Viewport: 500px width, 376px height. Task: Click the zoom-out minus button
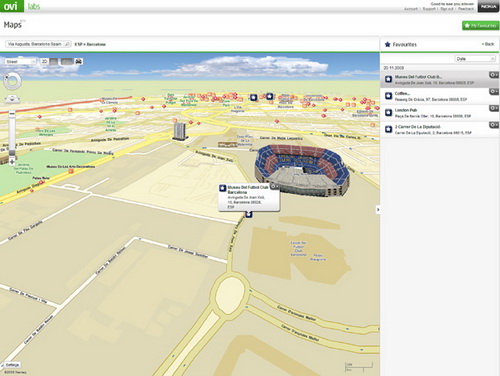click(x=12, y=114)
